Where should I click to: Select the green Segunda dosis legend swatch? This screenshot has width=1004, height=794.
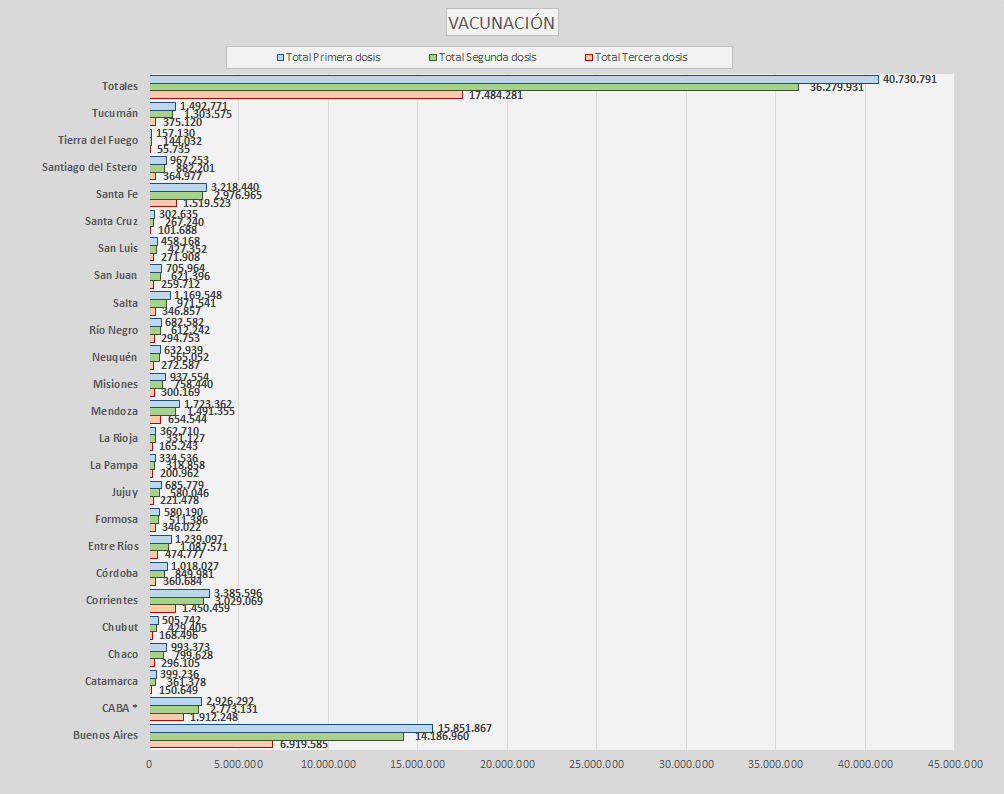[433, 58]
